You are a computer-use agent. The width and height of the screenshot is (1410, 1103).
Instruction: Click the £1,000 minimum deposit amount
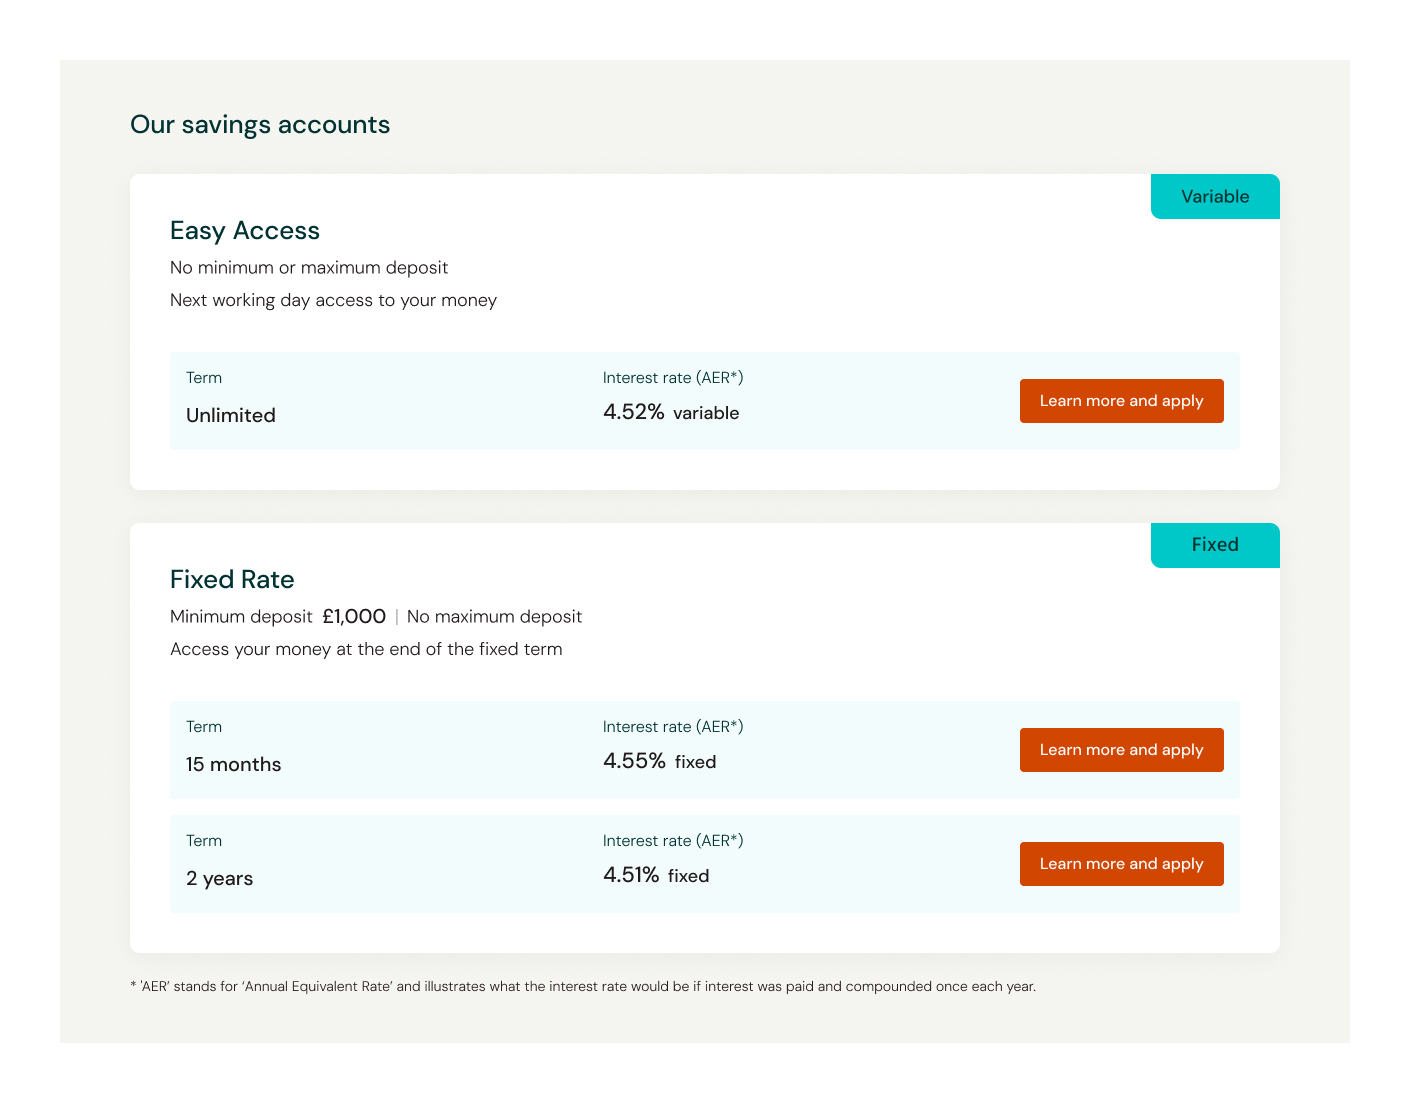[x=354, y=617]
